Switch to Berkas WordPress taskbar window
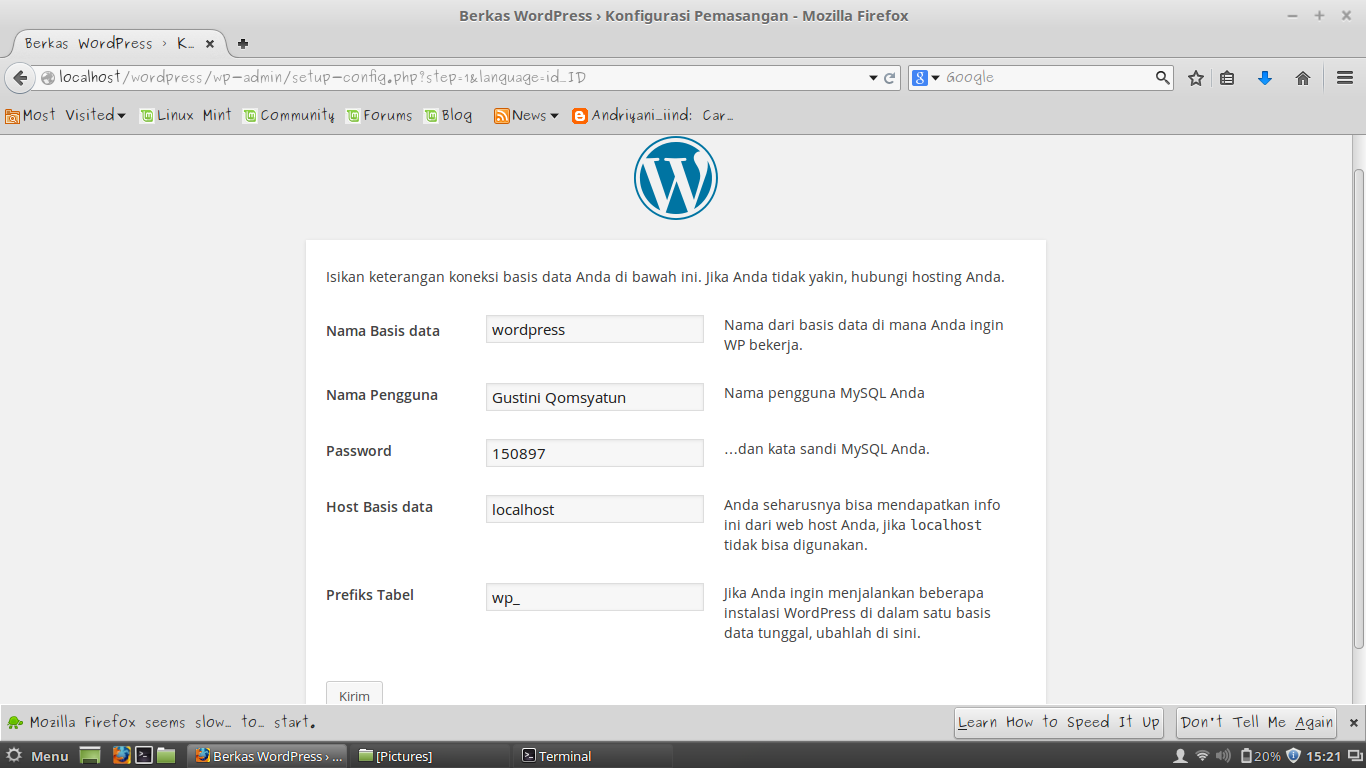This screenshot has width=1366, height=768. 268,756
